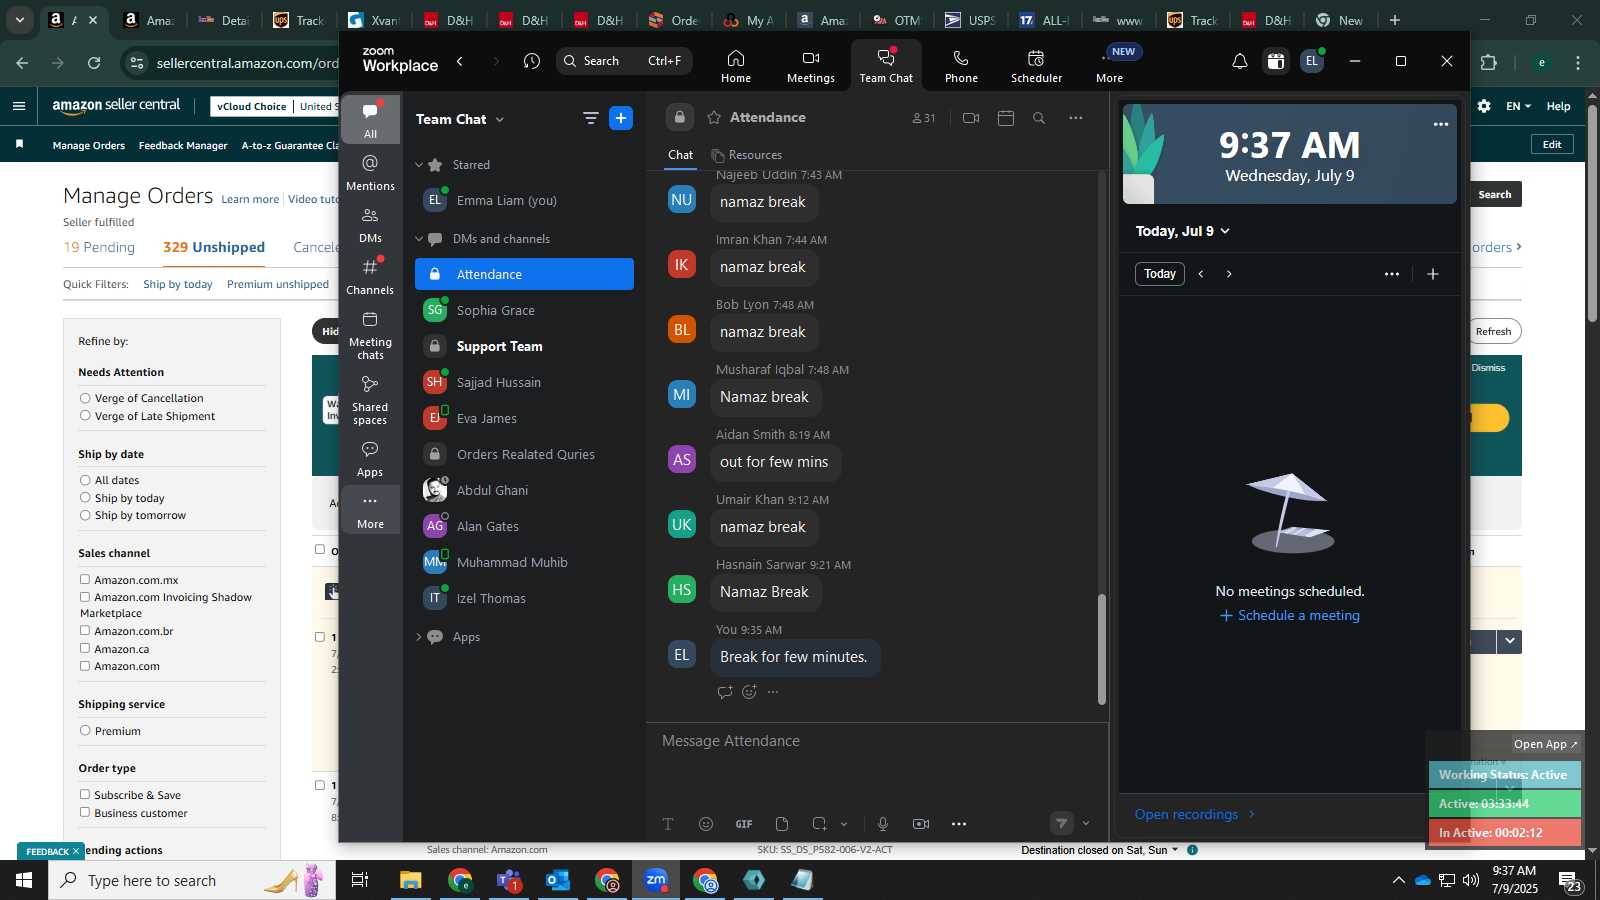Image resolution: width=1600 pixels, height=900 pixels.
Task: Open the calendar panel icon in Zoom's top bar
Action: pyautogui.click(x=1275, y=61)
